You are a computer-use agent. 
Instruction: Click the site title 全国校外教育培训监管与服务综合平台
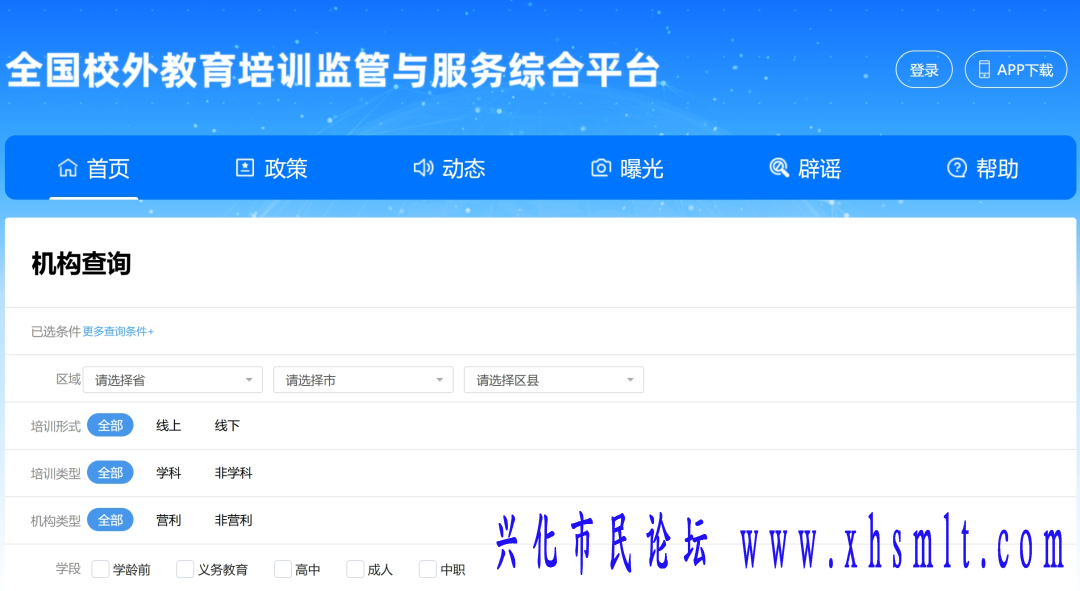333,70
